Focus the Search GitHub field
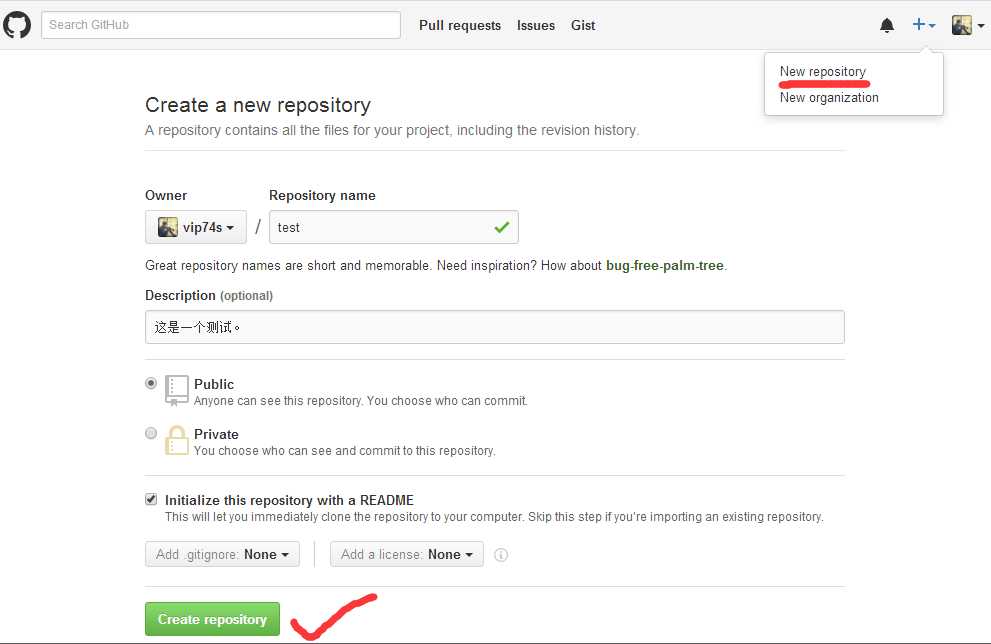This screenshot has width=991, height=644. [221, 25]
